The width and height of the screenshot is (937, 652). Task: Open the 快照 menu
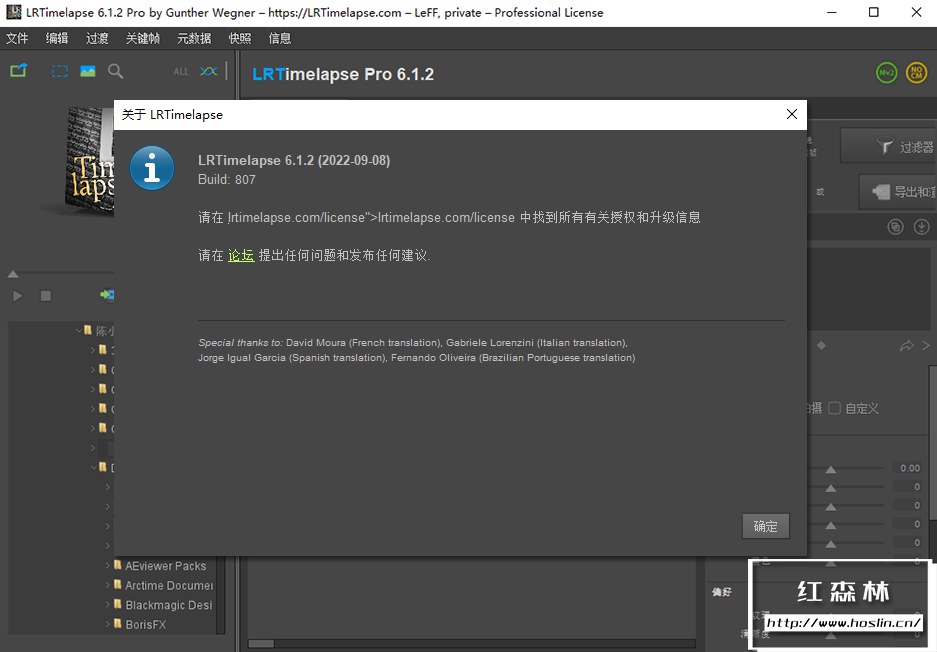(x=240, y=38)
